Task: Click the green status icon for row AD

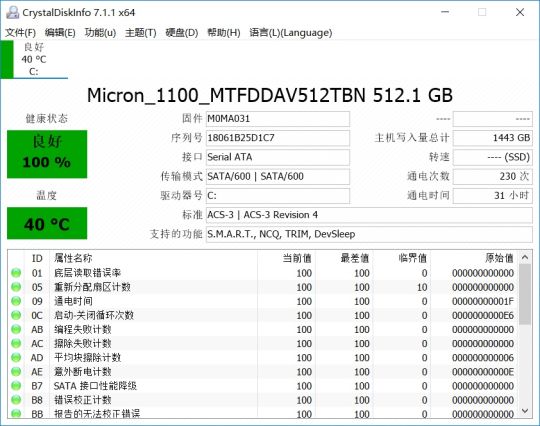Action: (x=16, y=358)
